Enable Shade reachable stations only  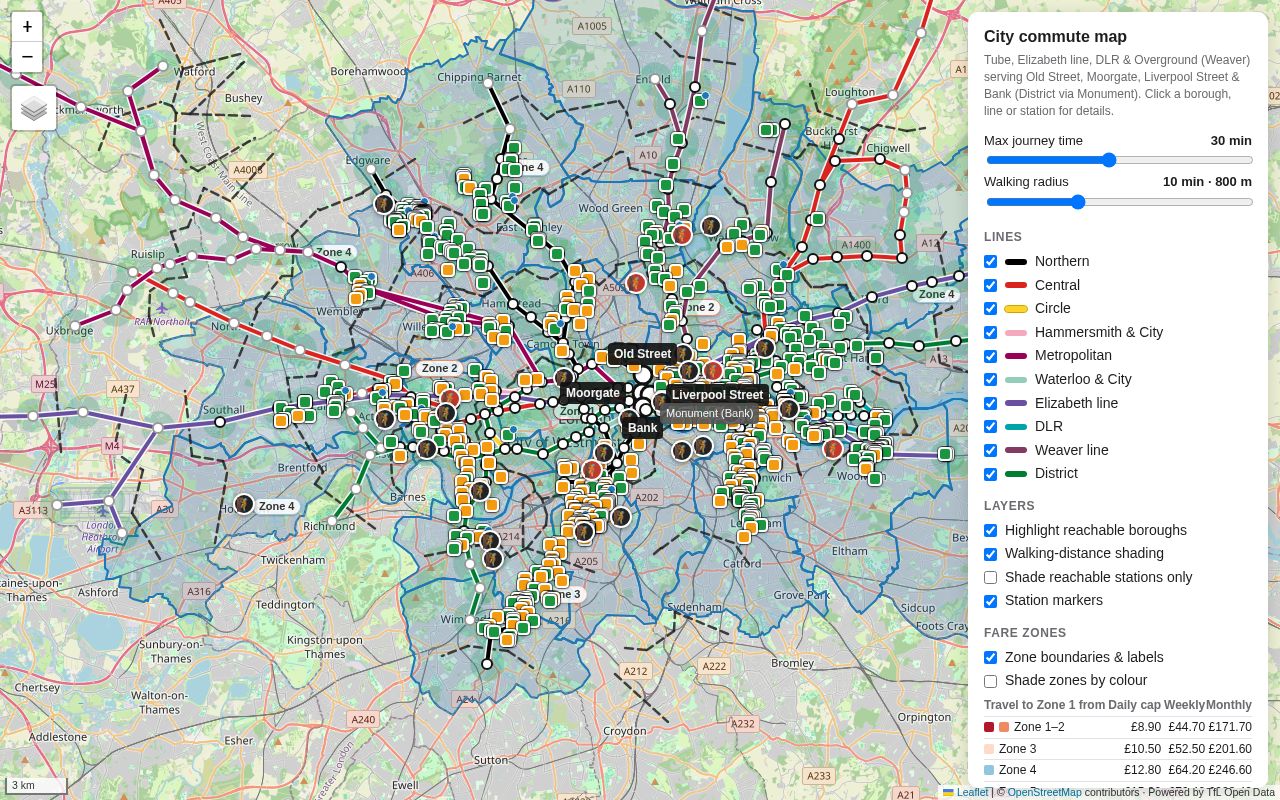click(x=990, y=577)
